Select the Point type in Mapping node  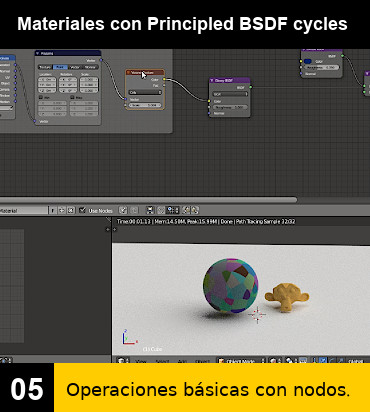pyautogui.click(x=60, y=67)
